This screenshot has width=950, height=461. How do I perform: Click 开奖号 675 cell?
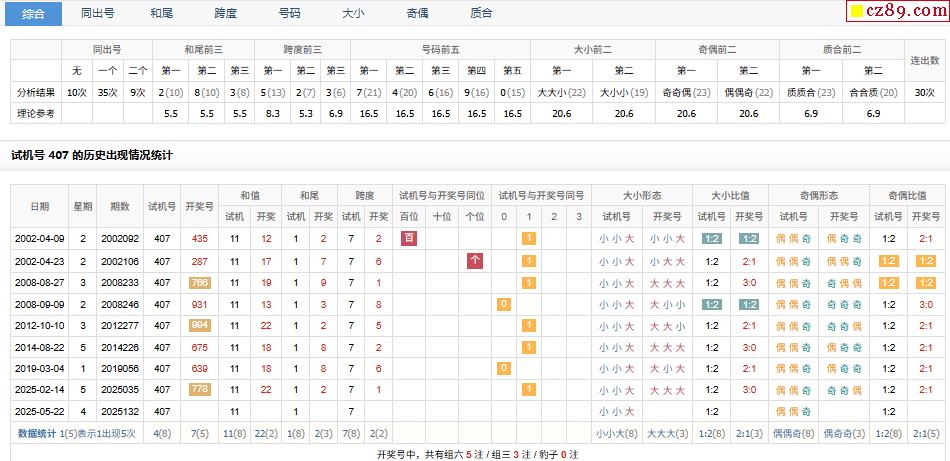[x=200, y=348]
